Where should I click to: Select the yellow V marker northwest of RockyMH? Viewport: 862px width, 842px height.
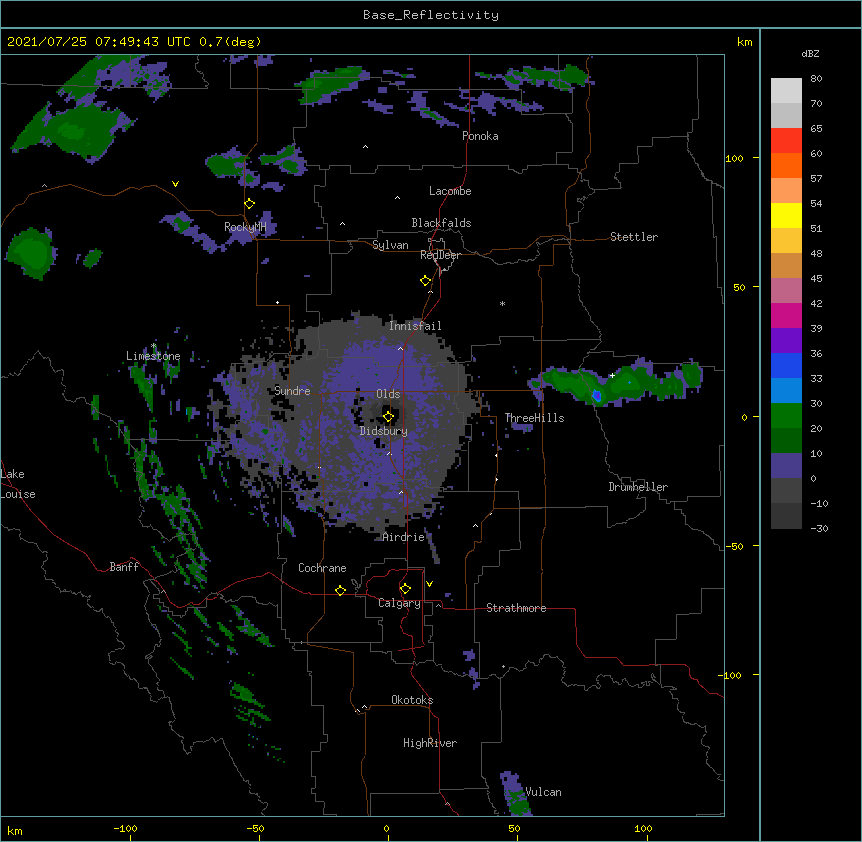click(175, 184)
